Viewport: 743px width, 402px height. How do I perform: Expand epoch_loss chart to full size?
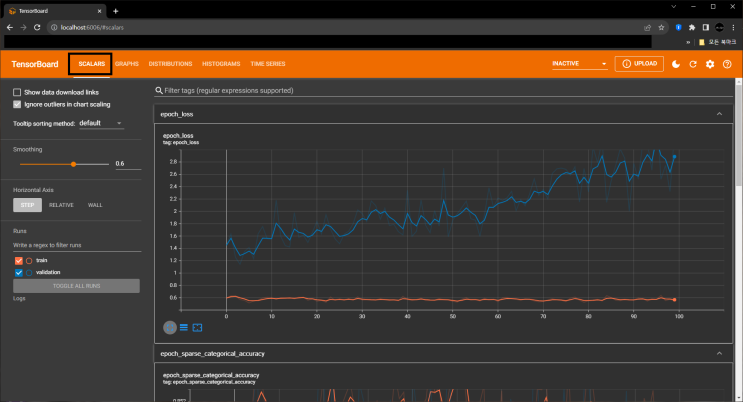[x=170, y=328]
